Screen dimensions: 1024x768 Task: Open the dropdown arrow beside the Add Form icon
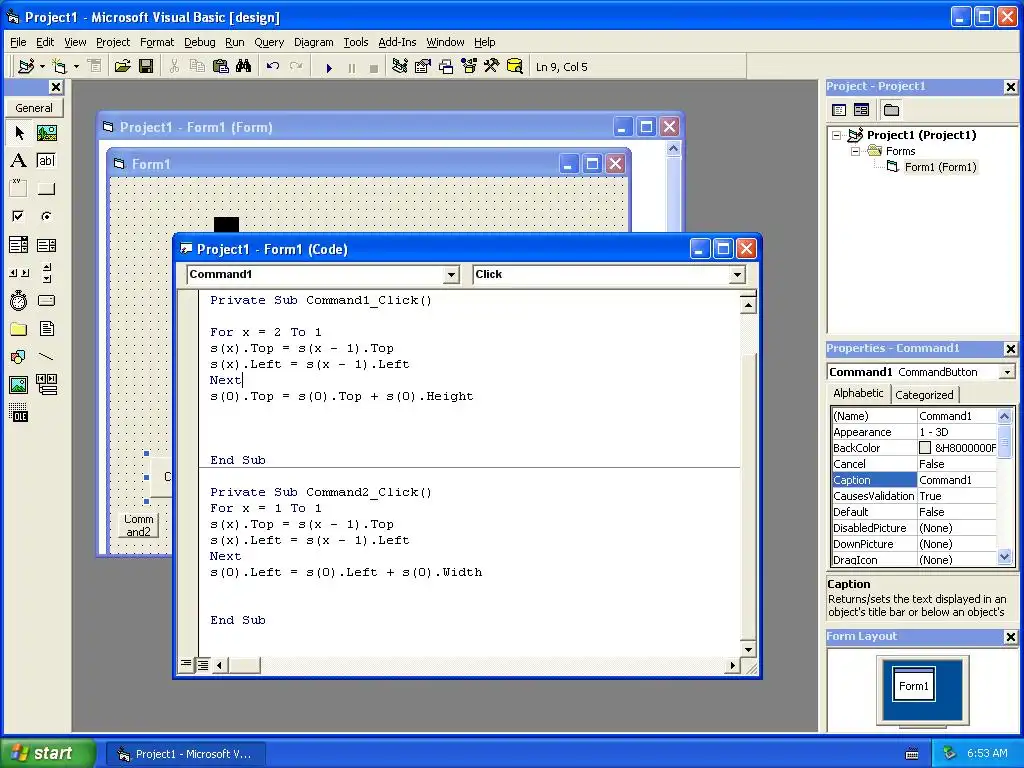(x=76, y=67)
